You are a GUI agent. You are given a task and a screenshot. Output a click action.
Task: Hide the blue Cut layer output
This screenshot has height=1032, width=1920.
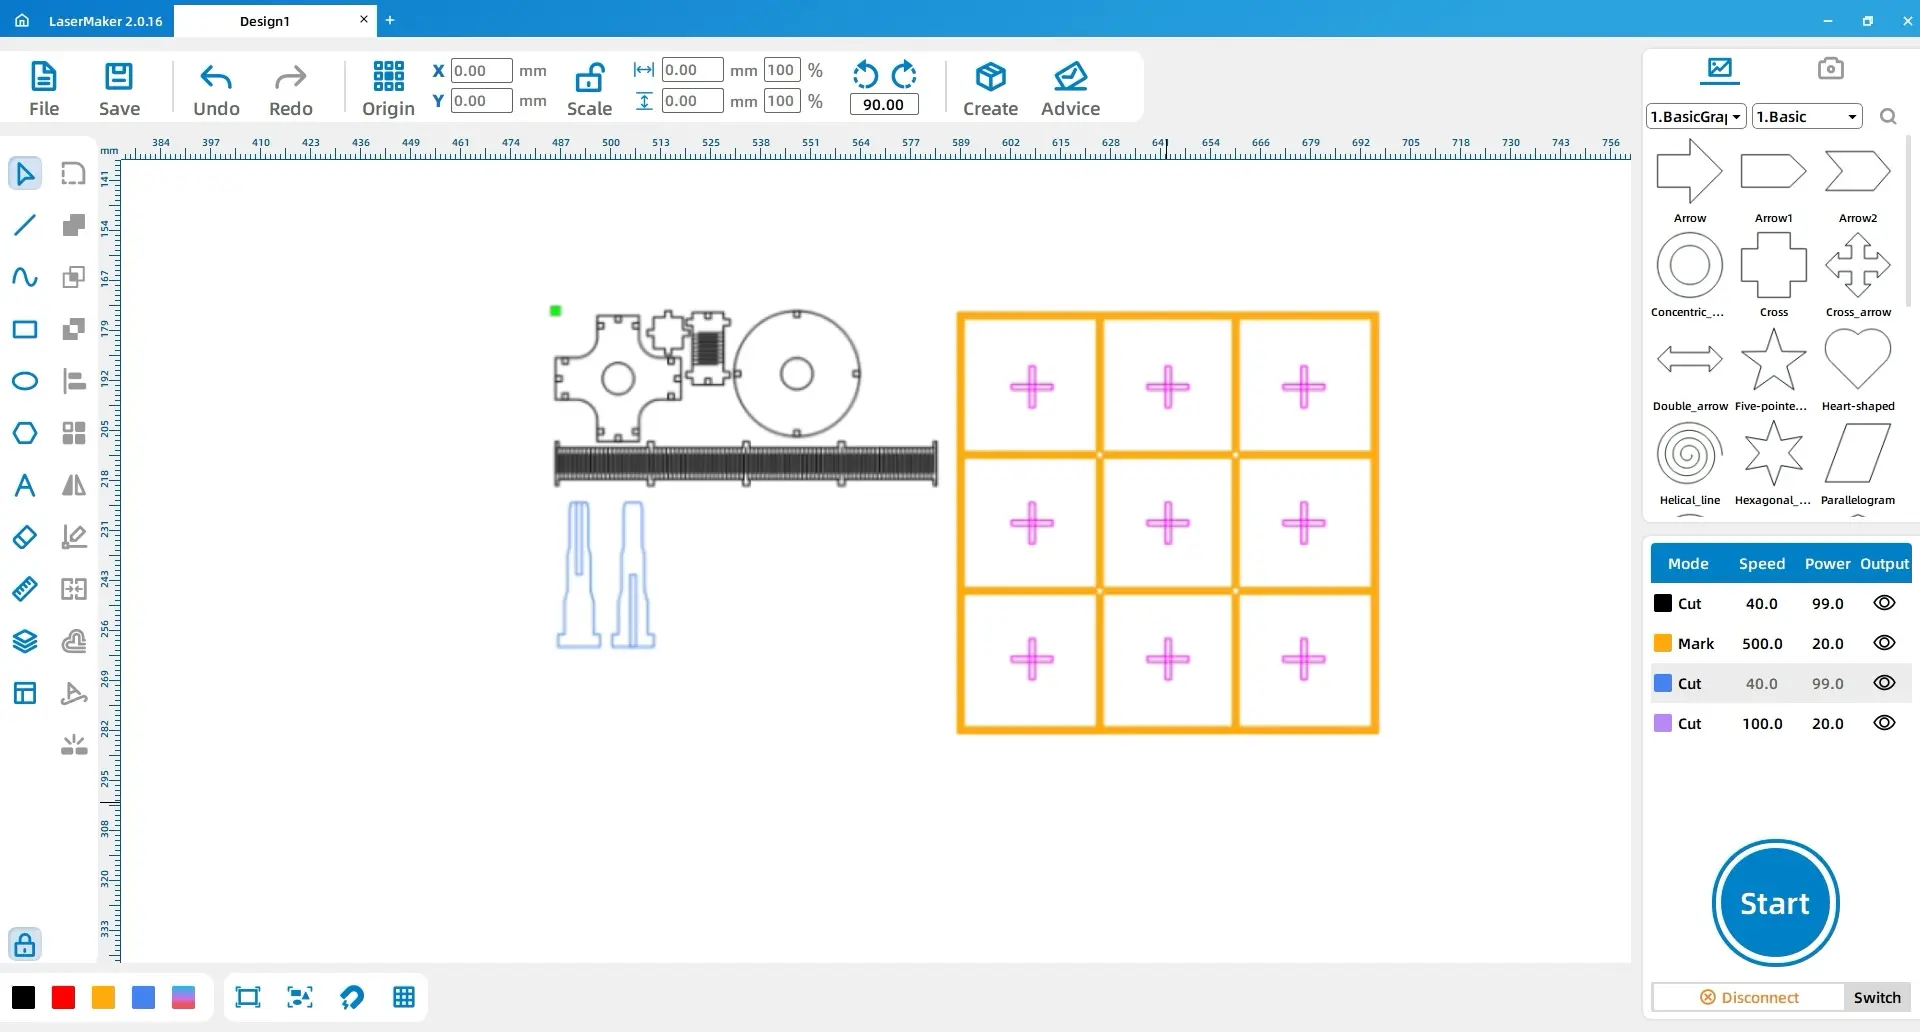click(x=1884, y=683)
